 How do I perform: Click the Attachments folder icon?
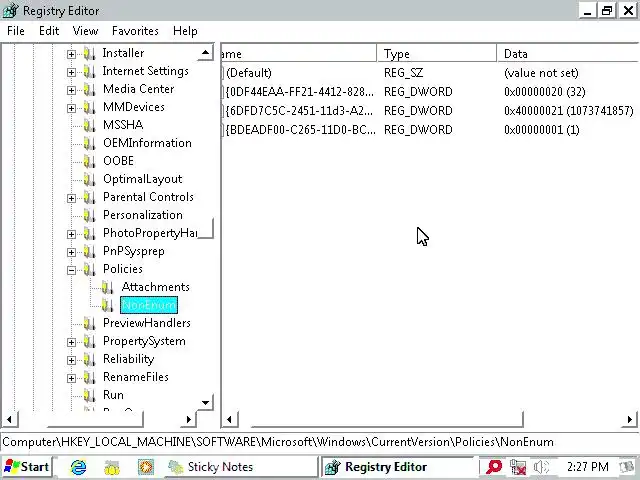tap(107, 287)
